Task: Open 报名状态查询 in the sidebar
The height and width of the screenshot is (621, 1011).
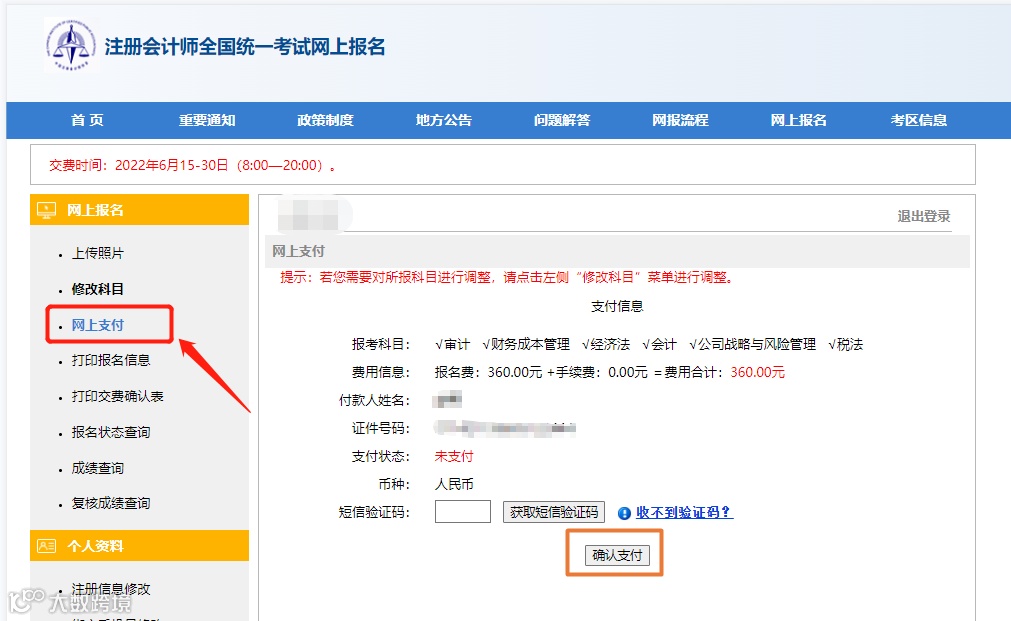Action: click(111, 432)
